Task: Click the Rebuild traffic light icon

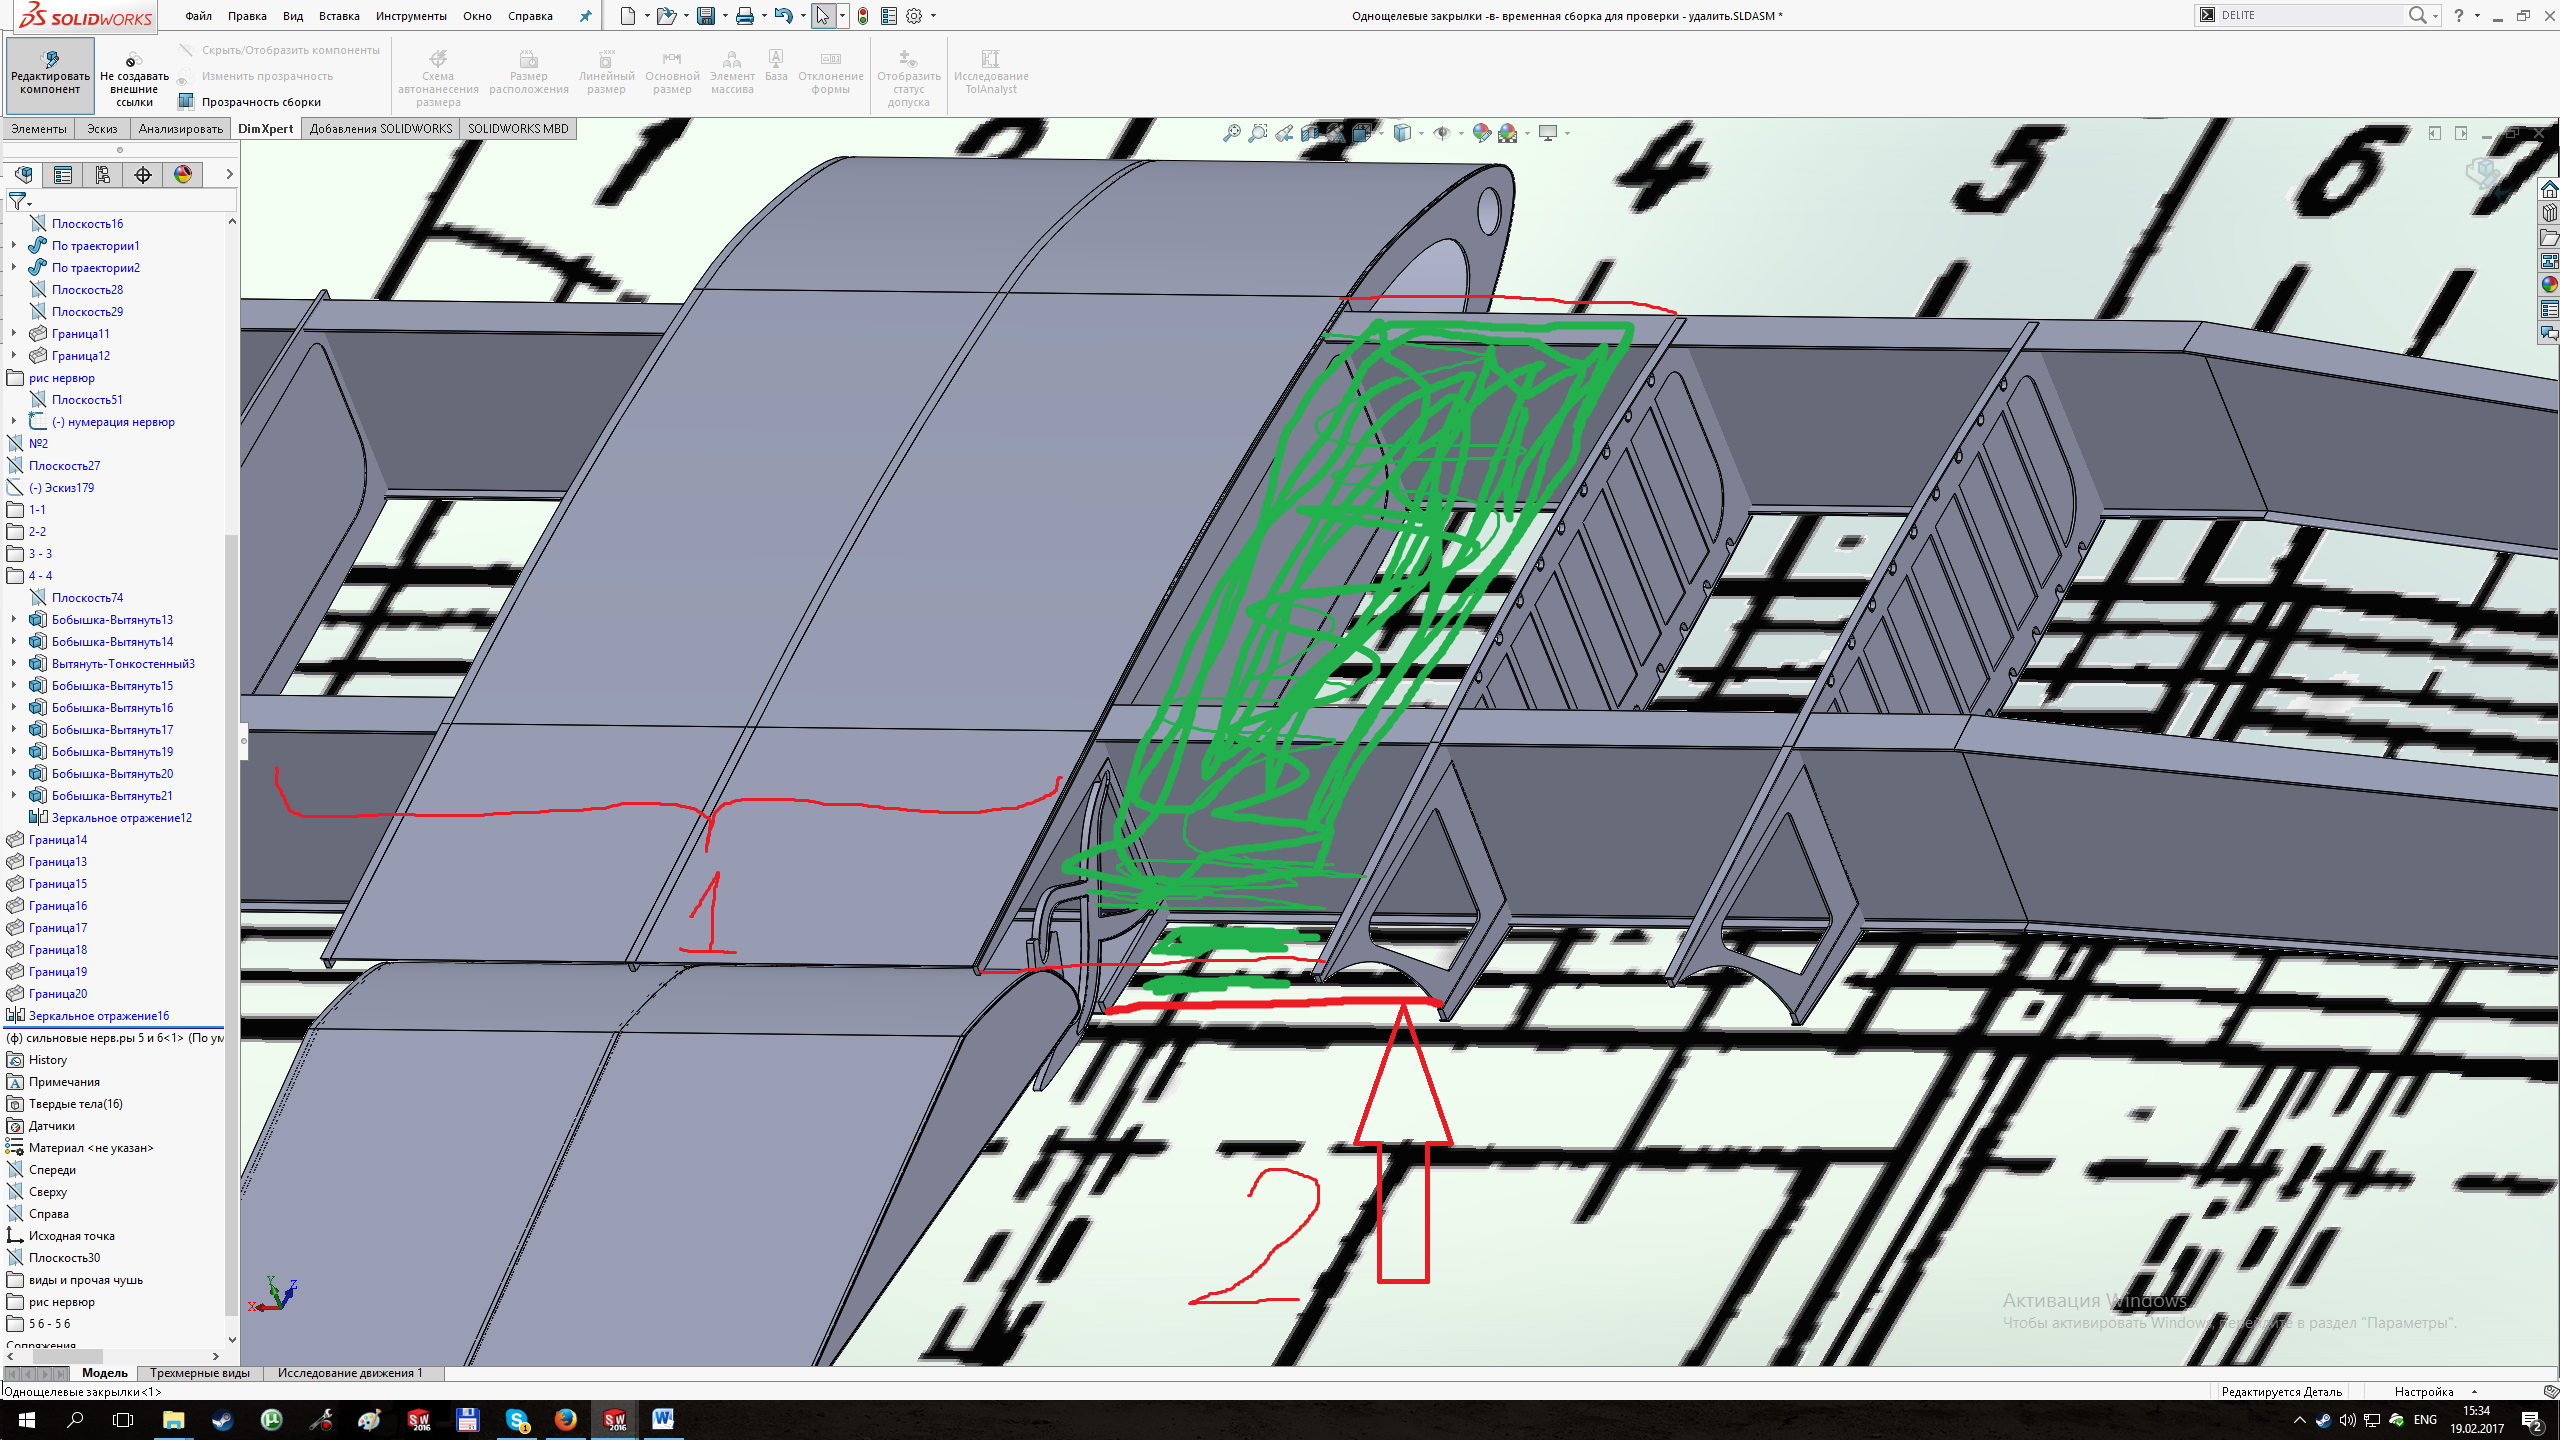Action: 863,16
